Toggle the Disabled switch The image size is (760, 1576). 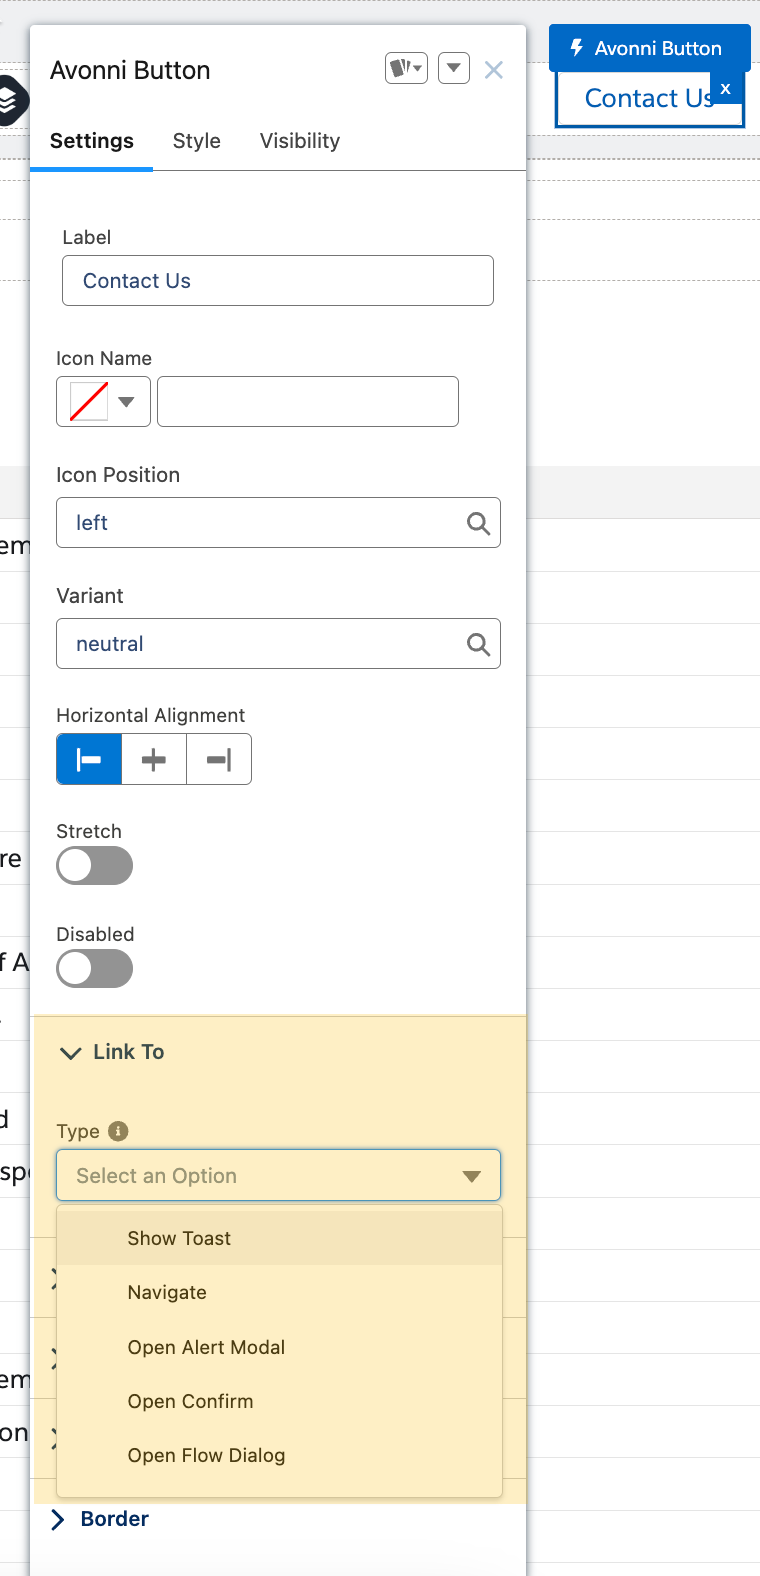(x=95, y=969)
